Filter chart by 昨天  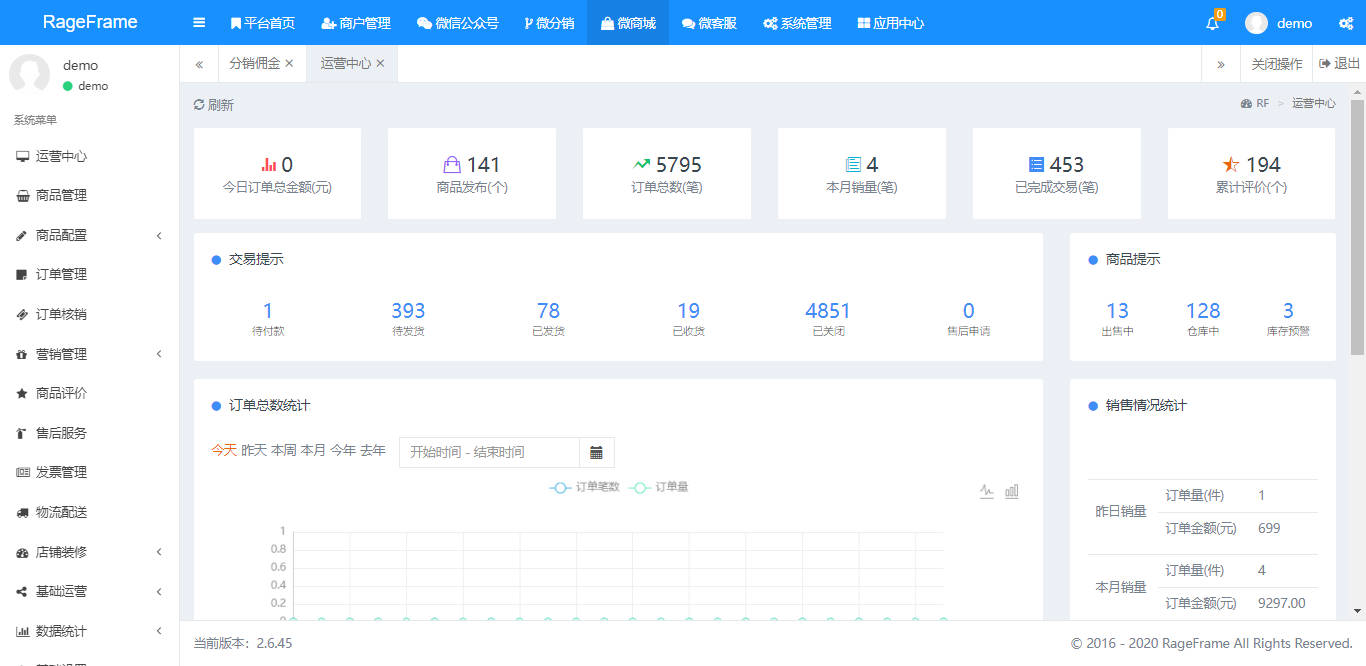coord(254,451)
